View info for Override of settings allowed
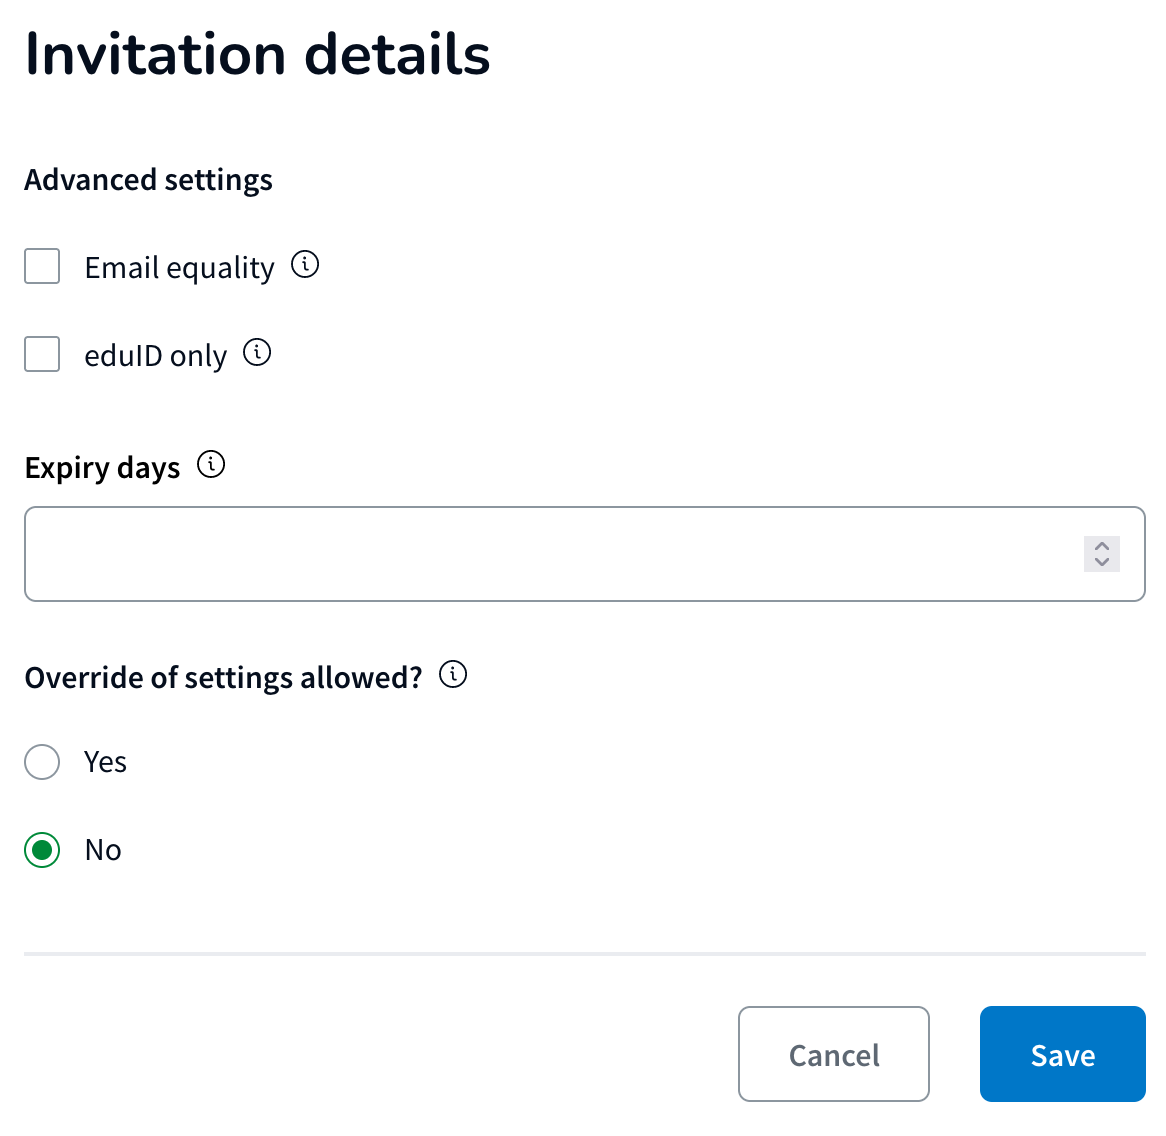Image resolution: width=1166 pixels, height=1136 pixels. point(453,674)
